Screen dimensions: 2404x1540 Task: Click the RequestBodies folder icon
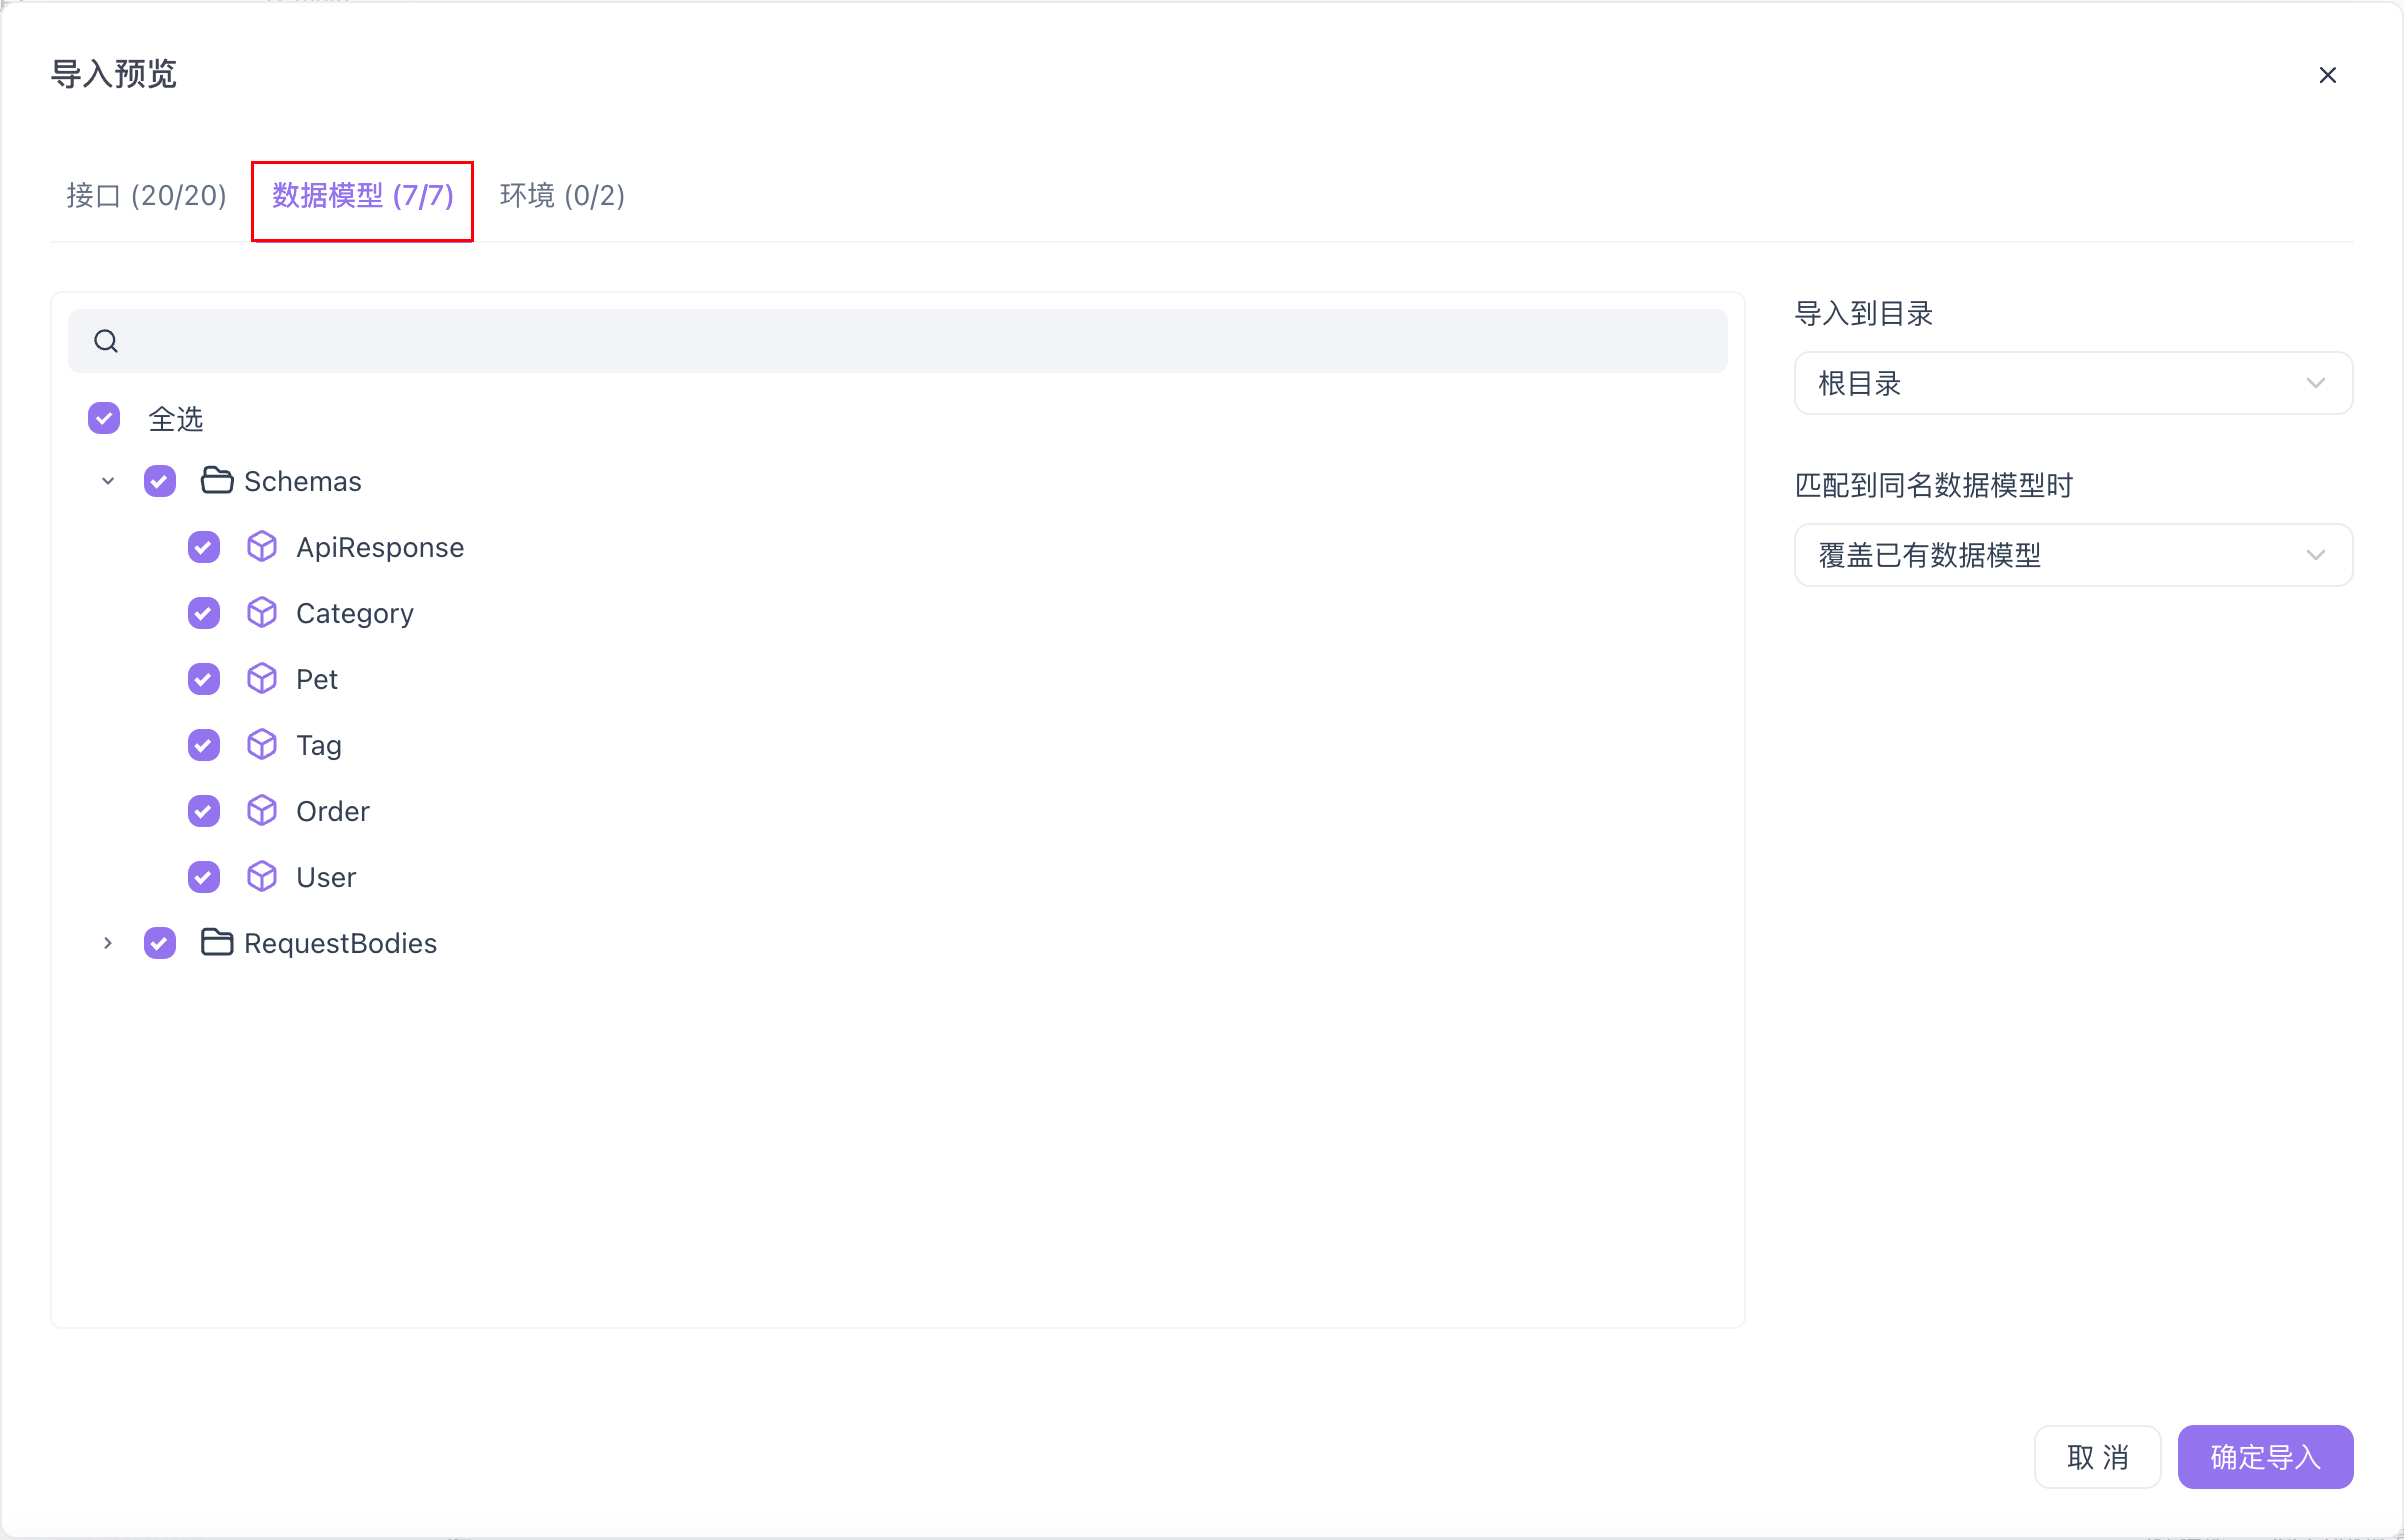tap(216, 943)
